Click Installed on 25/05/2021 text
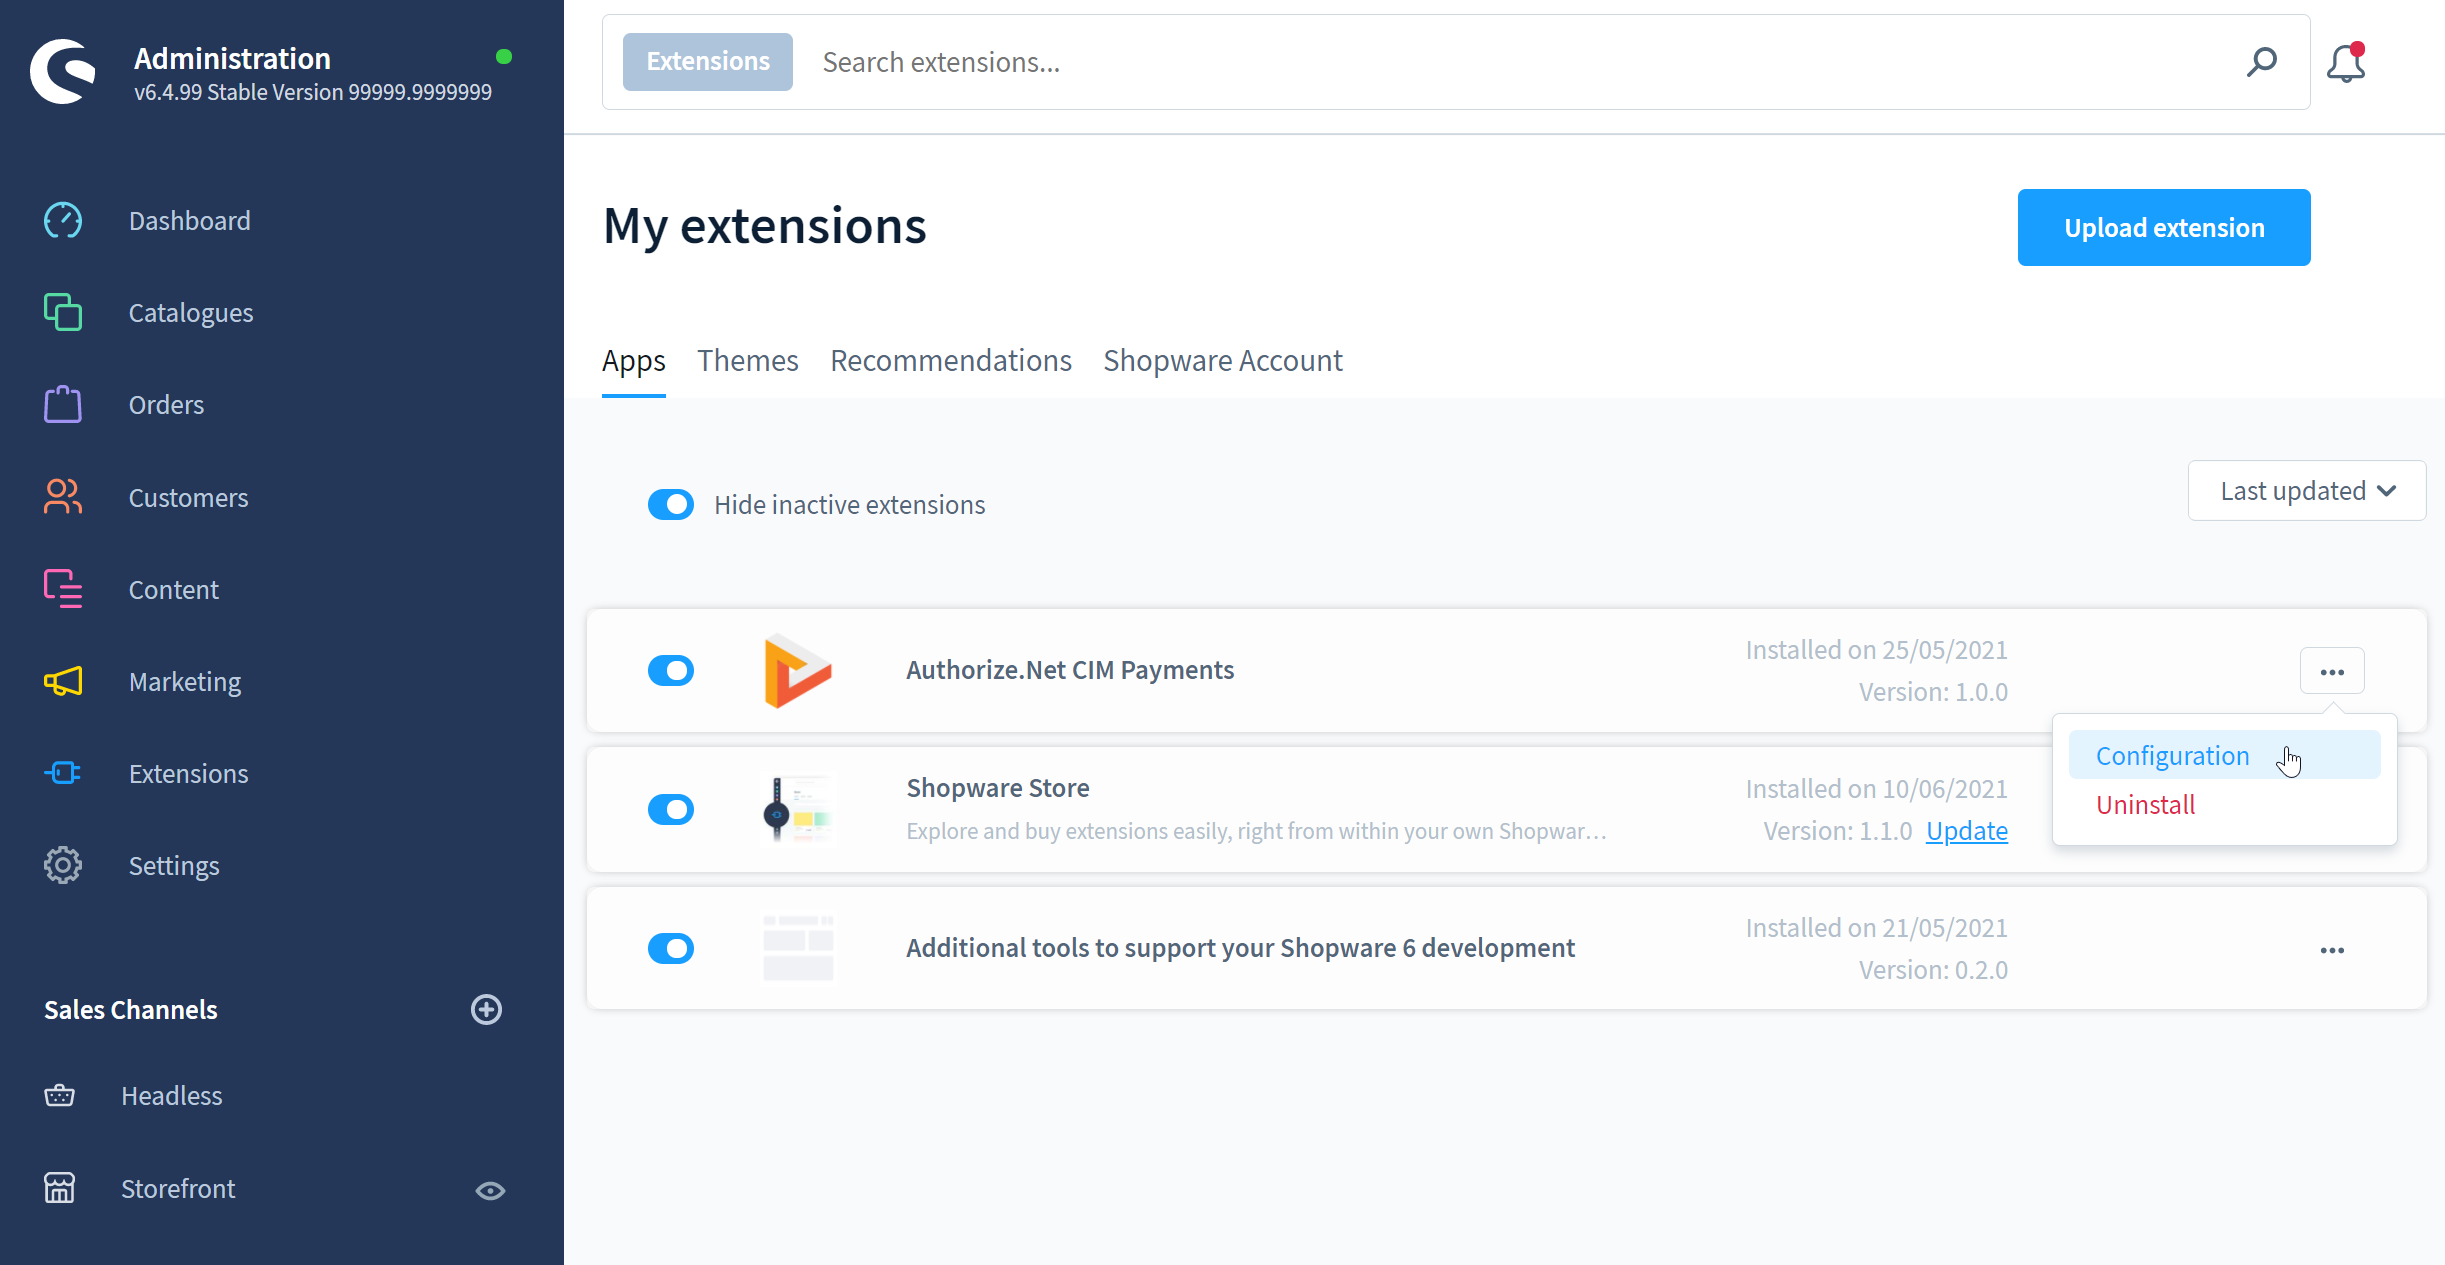 coord(1876,650)
